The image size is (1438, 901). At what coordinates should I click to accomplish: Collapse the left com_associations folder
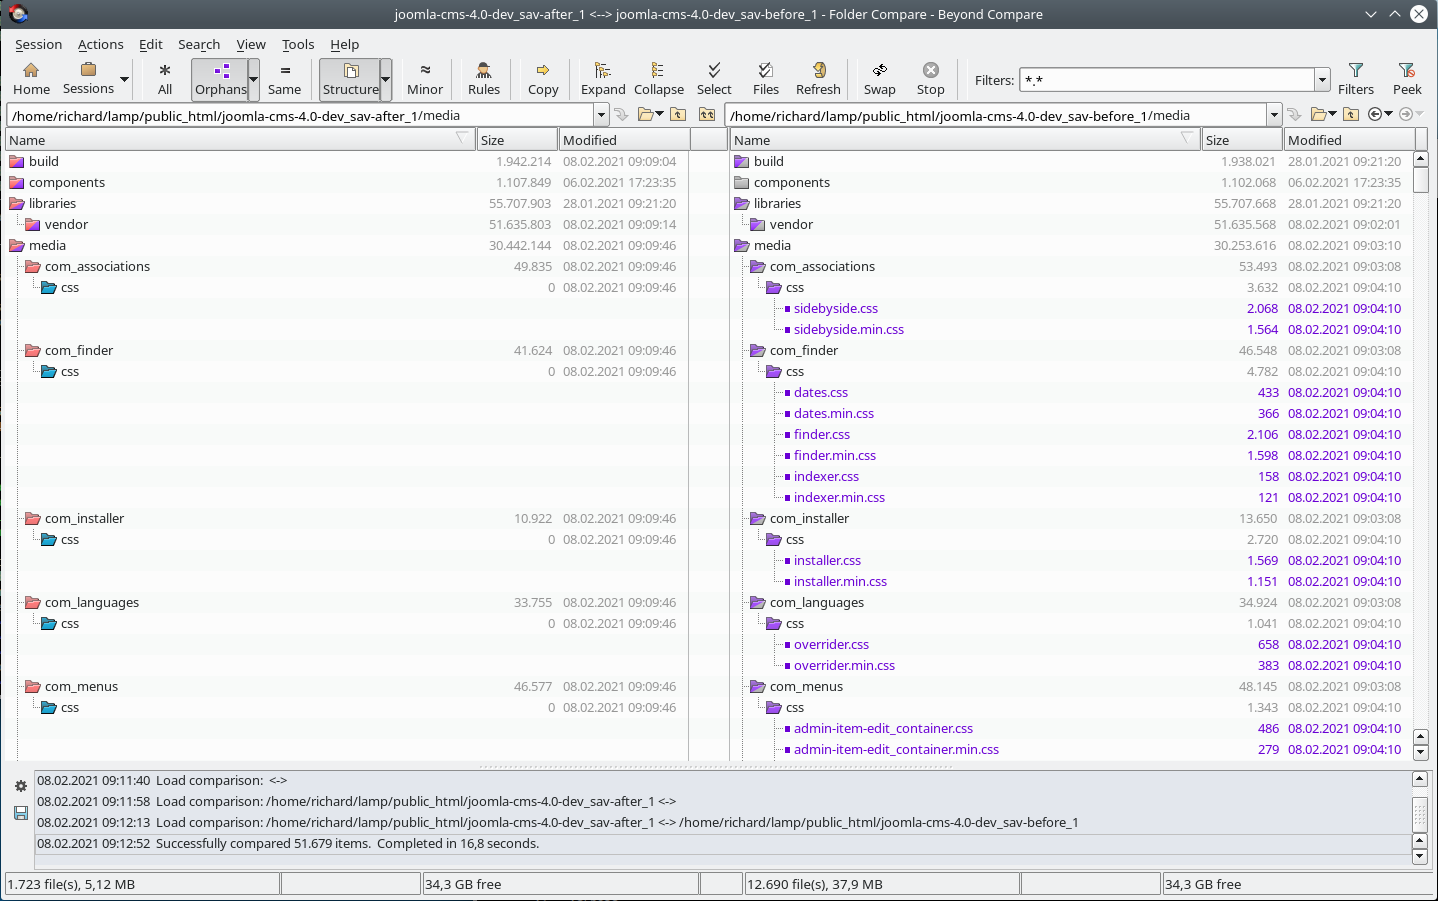click(x=32, y=266)
